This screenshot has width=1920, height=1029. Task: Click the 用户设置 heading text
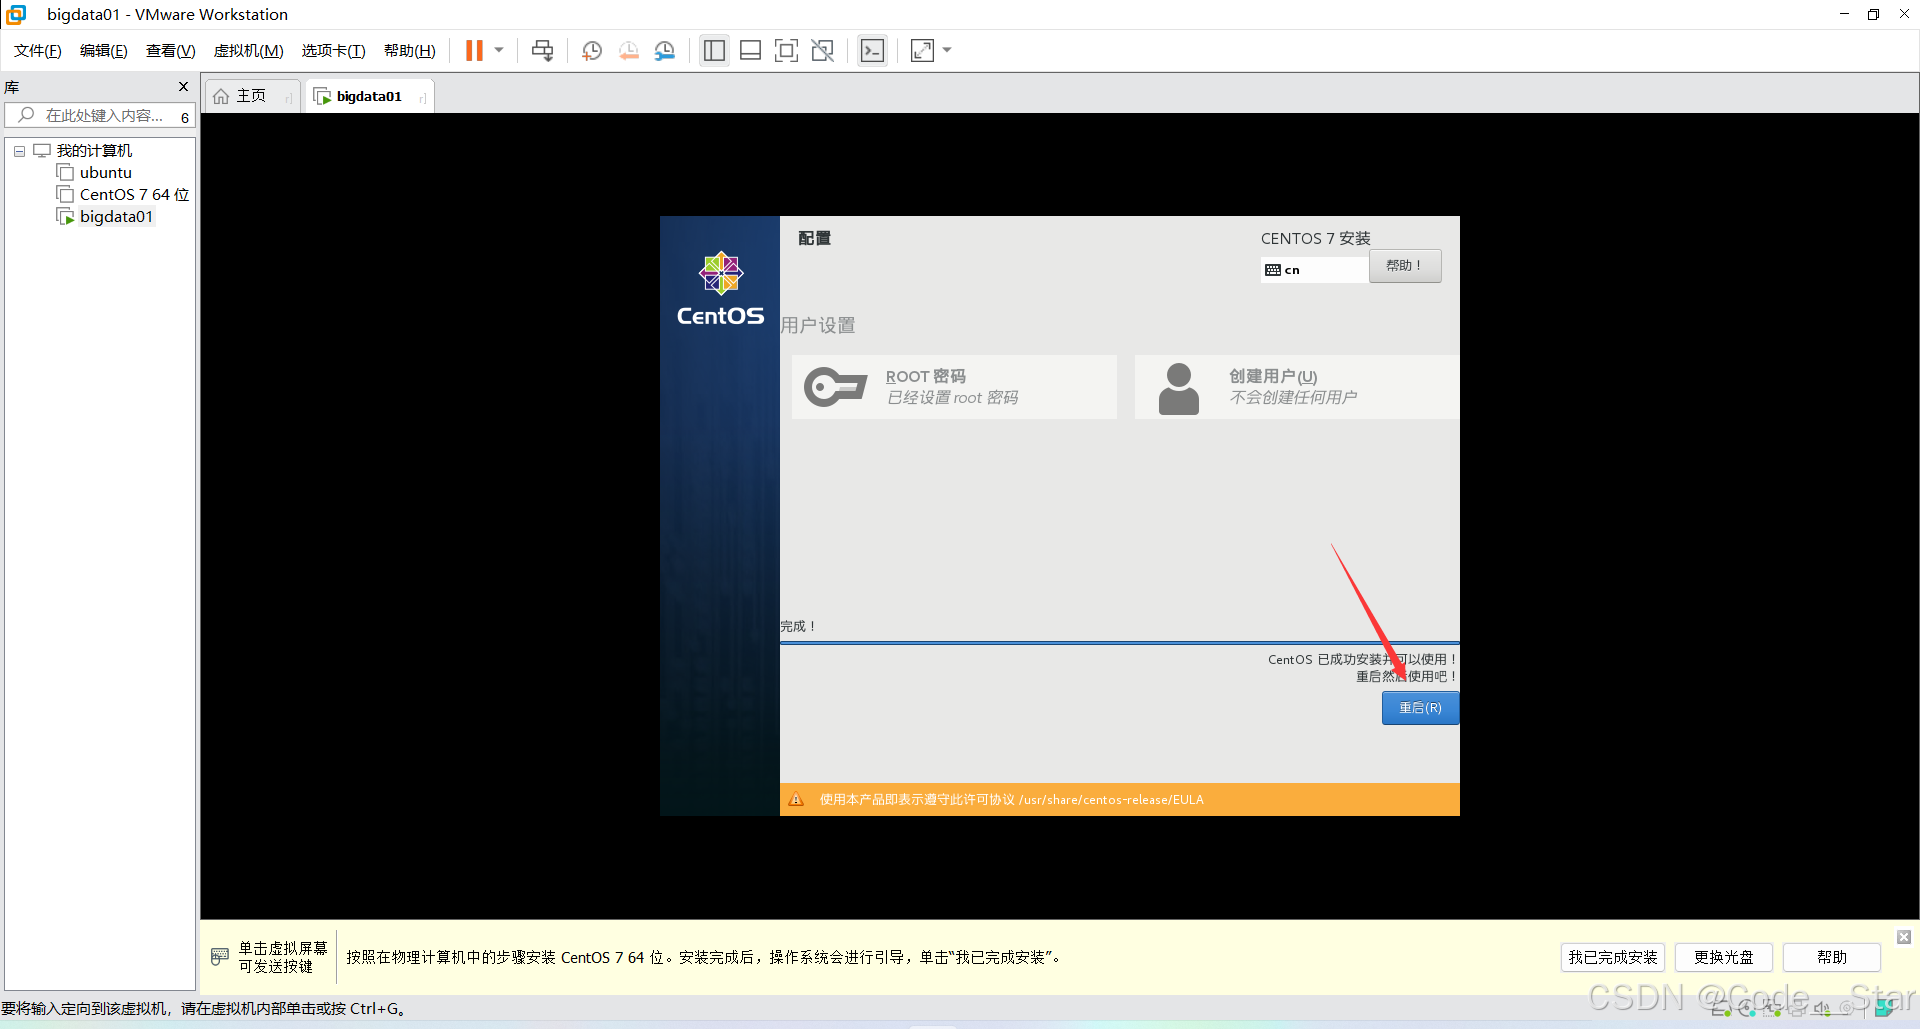click(x=818, y=326)
